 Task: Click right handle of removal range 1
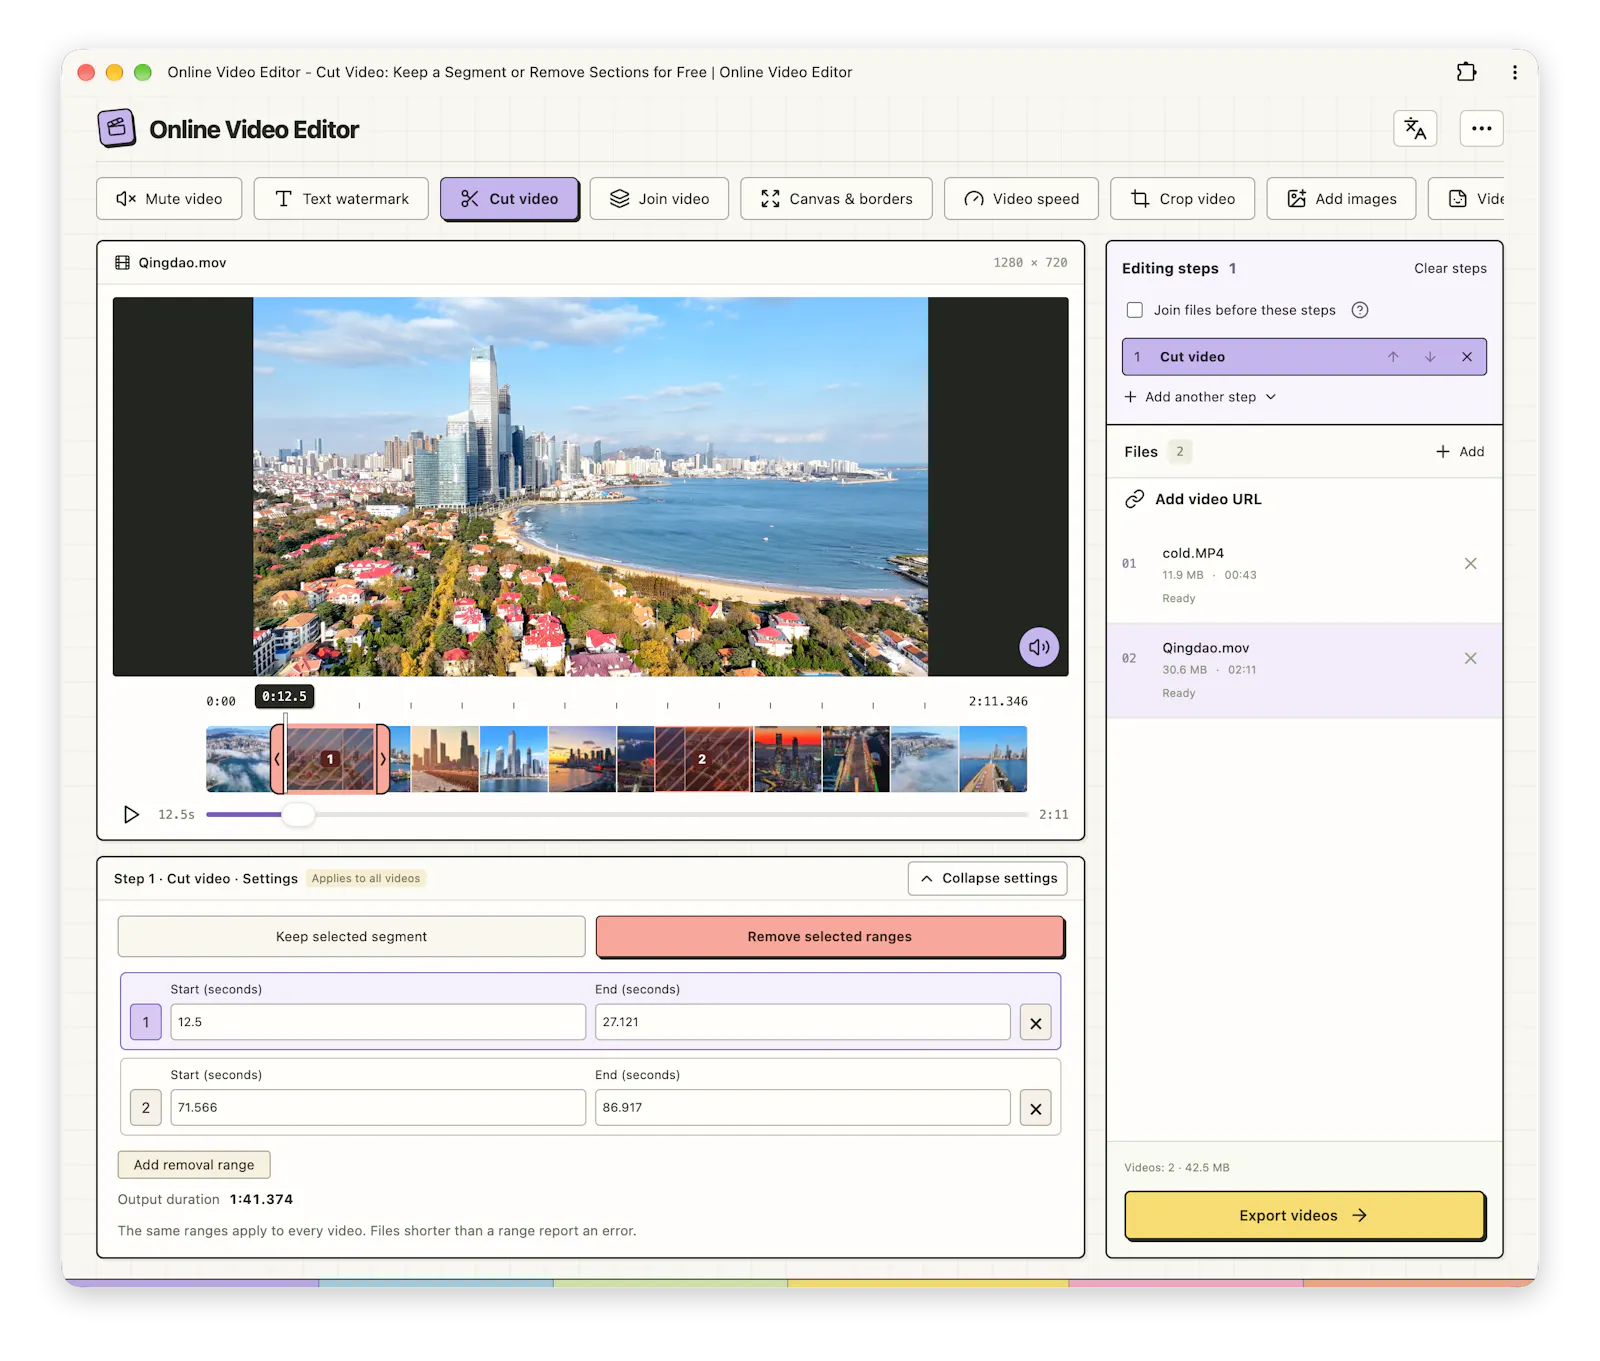click(382, 759)
